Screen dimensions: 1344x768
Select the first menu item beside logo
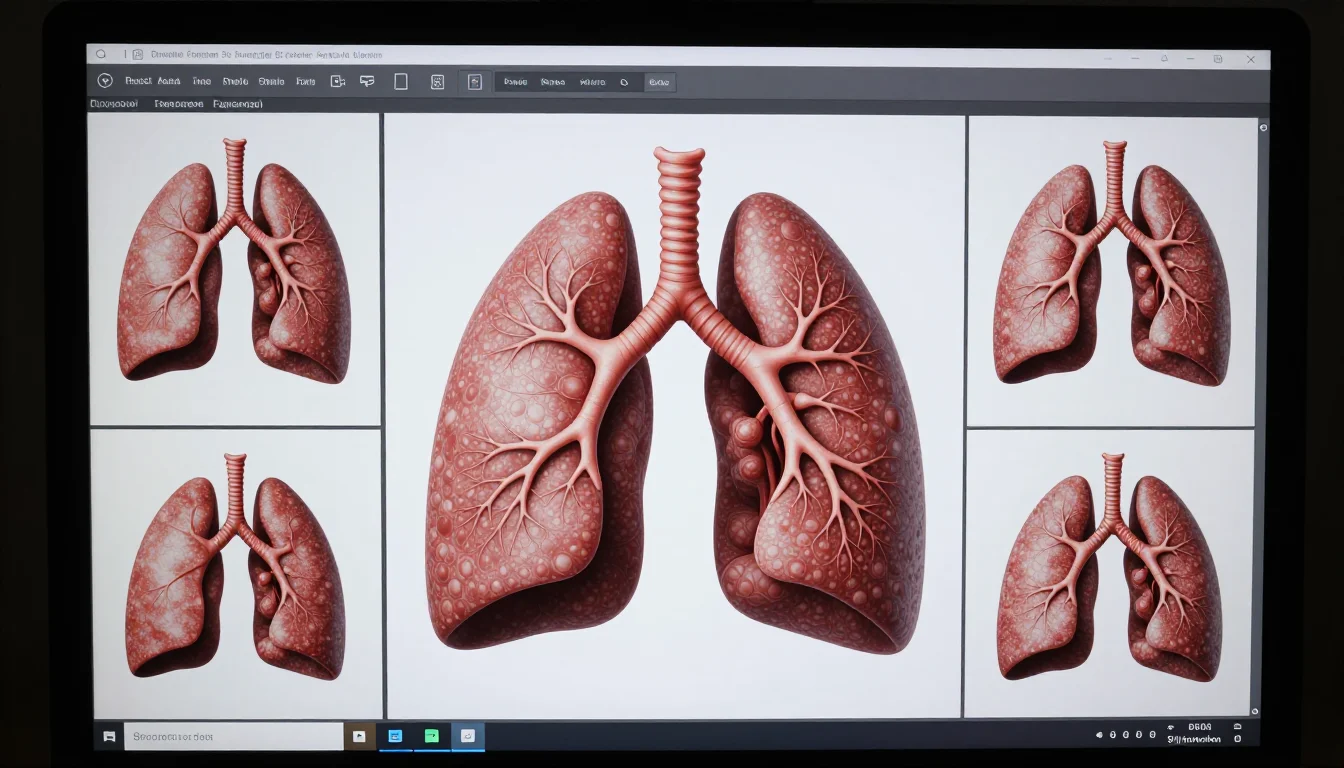click(x=139, y=82)
